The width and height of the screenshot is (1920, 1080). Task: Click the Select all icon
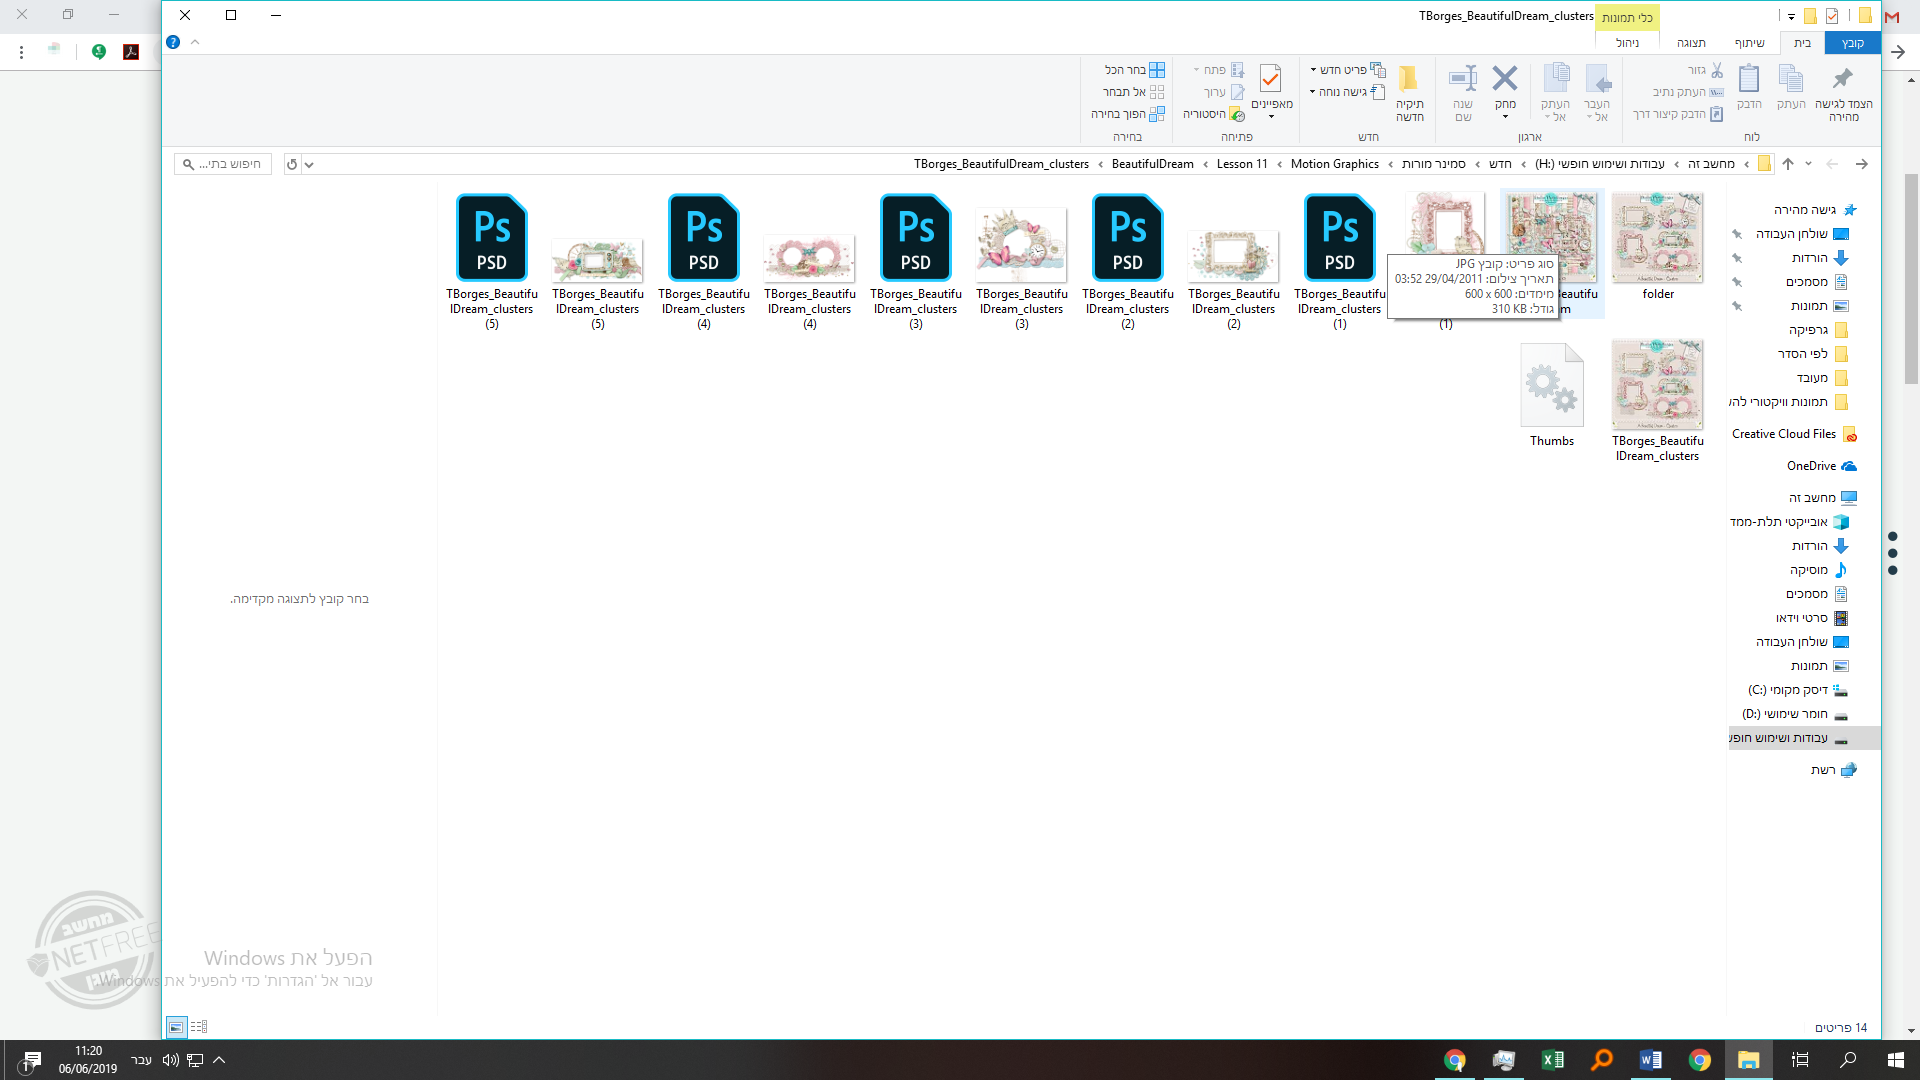point(1157,70)
